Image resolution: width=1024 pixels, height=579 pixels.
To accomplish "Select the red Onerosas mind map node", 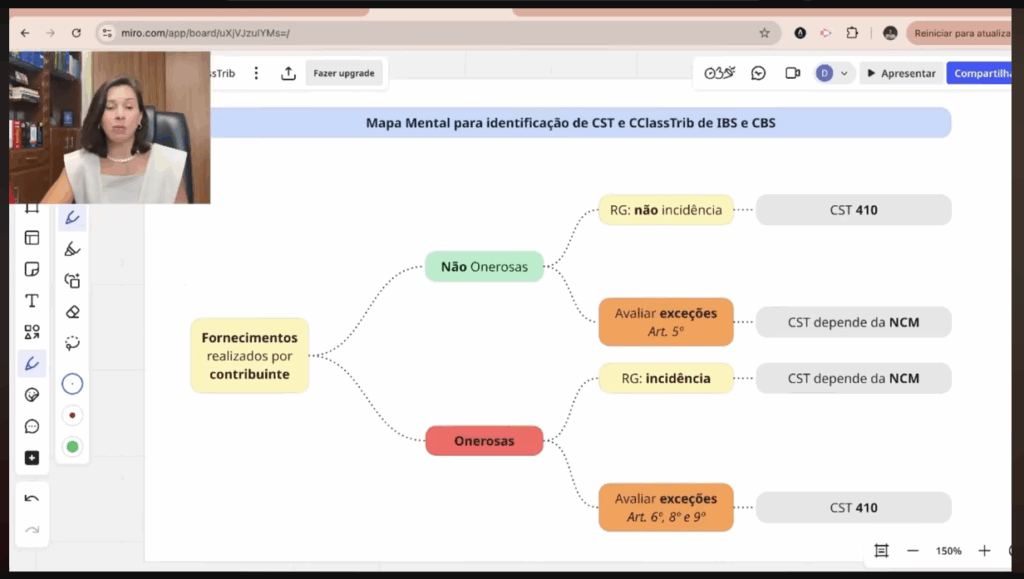I will pos(484,441).
